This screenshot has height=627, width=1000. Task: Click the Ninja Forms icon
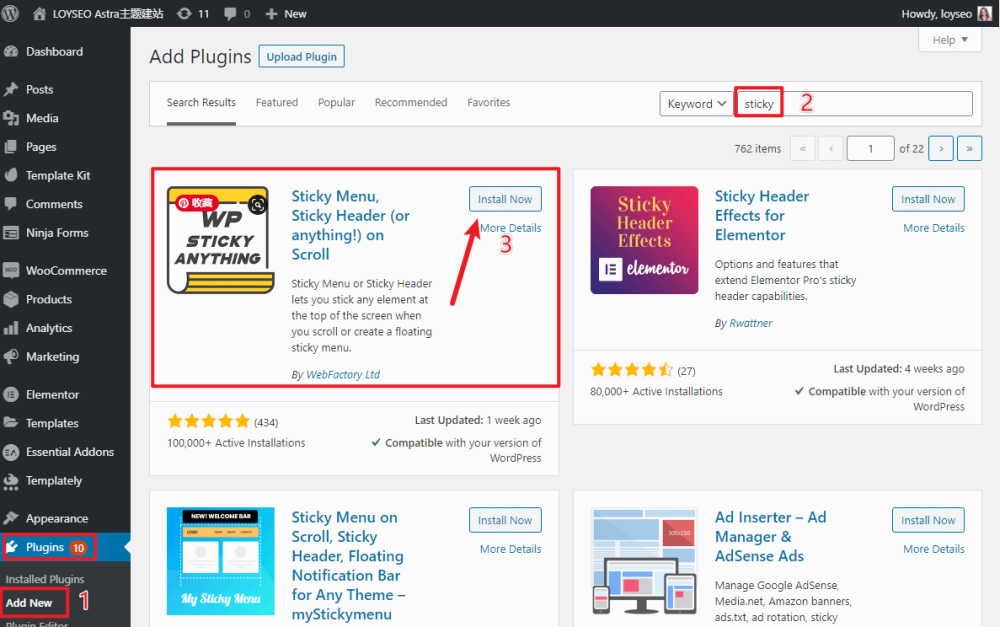click(11, 233)
